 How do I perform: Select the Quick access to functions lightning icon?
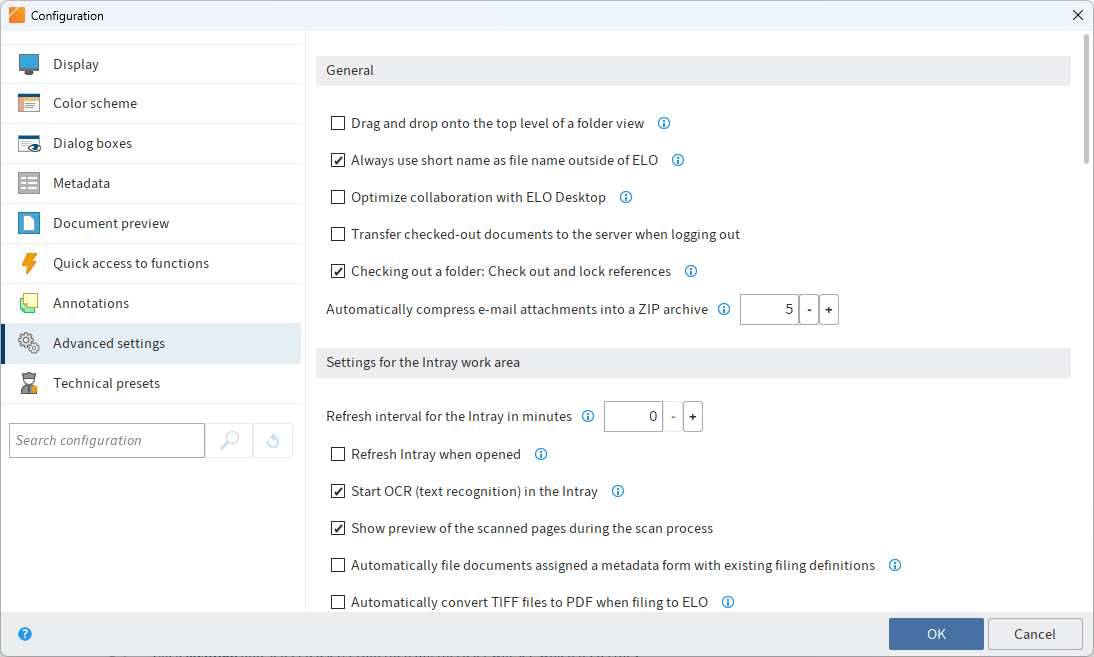point(30,263)
